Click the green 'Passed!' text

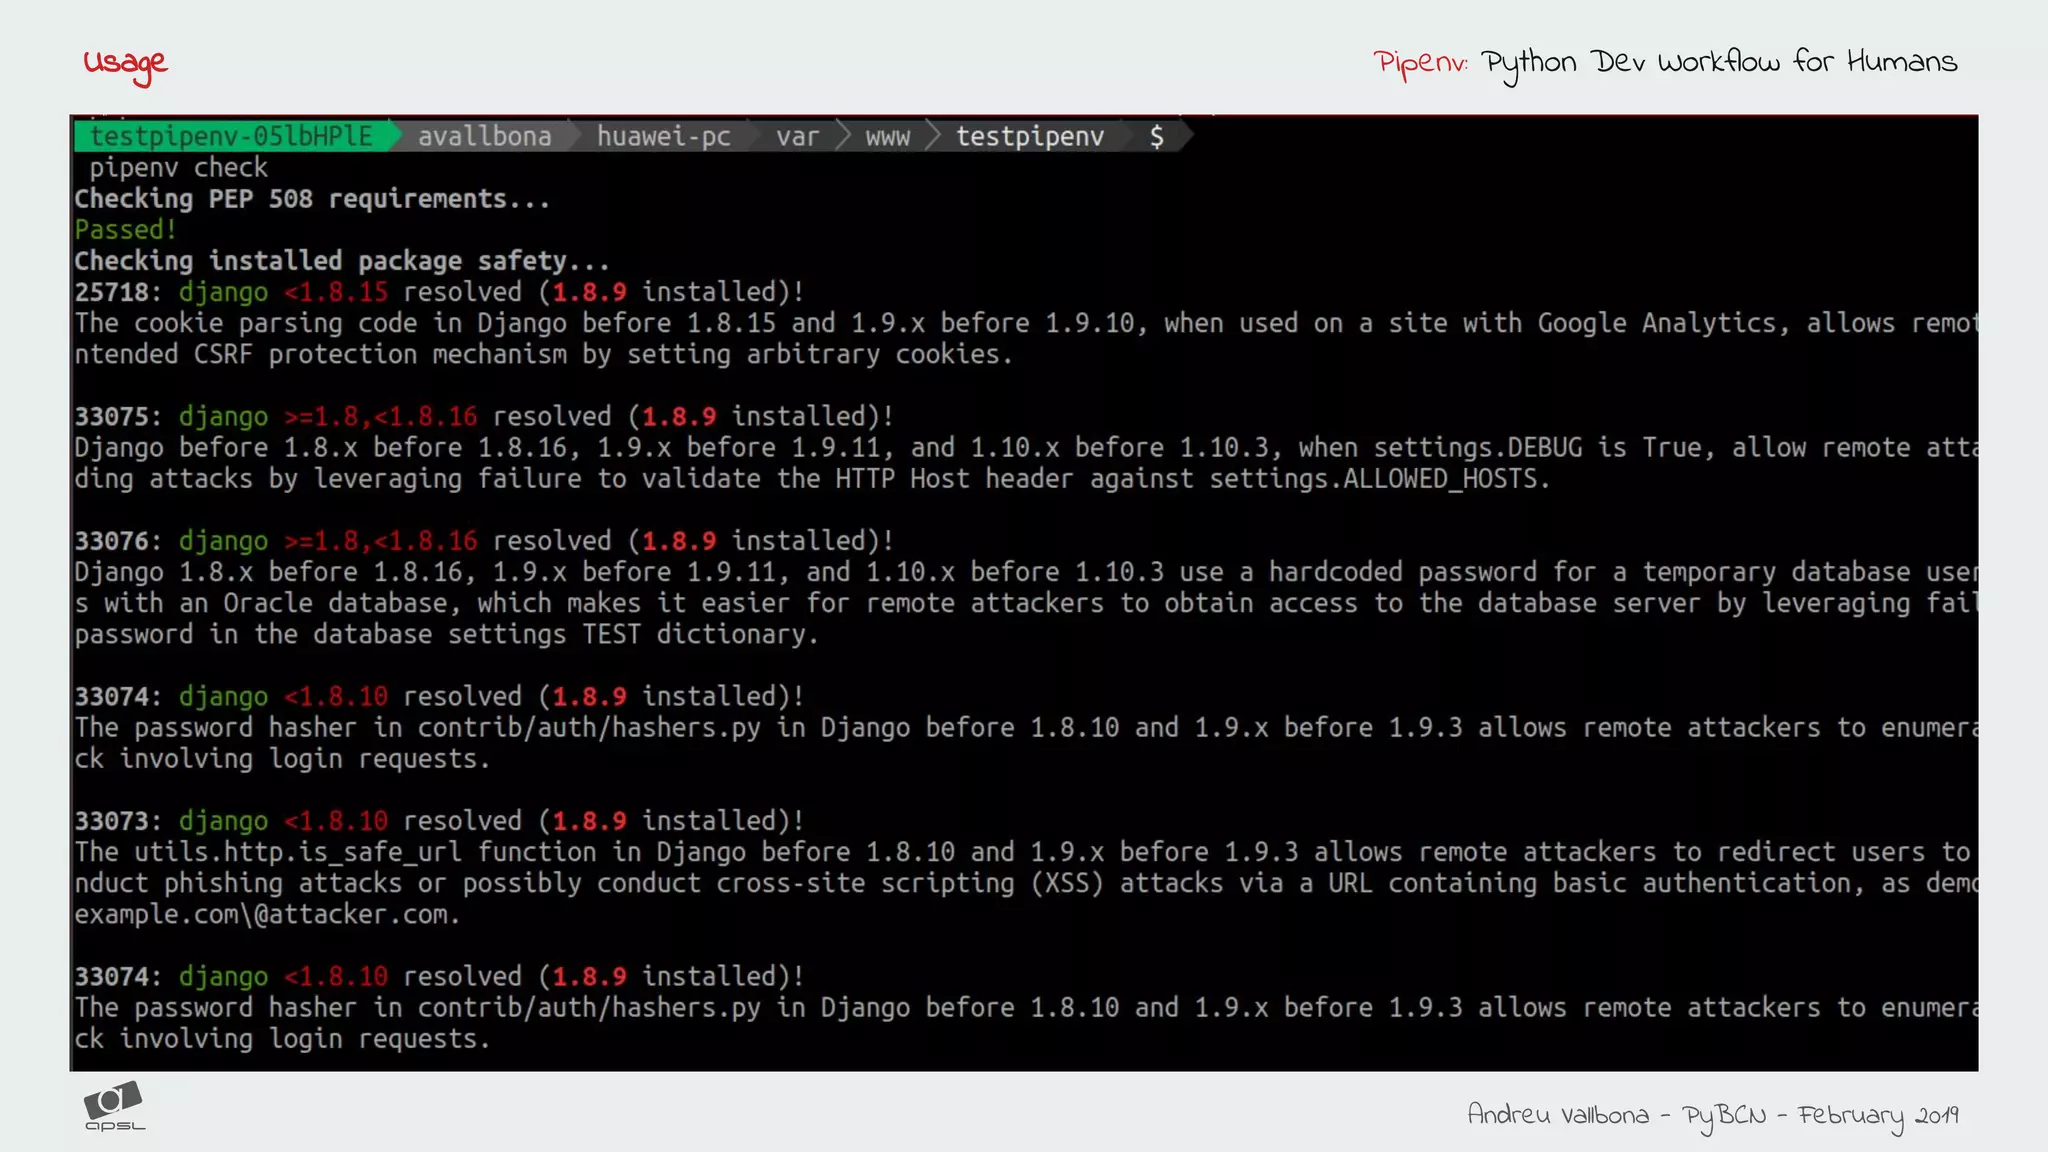coord(126,229)
